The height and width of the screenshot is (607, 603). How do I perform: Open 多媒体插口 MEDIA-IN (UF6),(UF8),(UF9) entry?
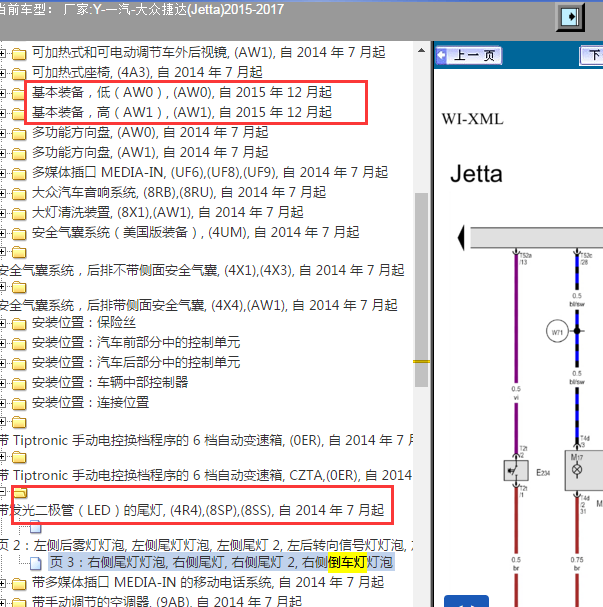(210, 172)
